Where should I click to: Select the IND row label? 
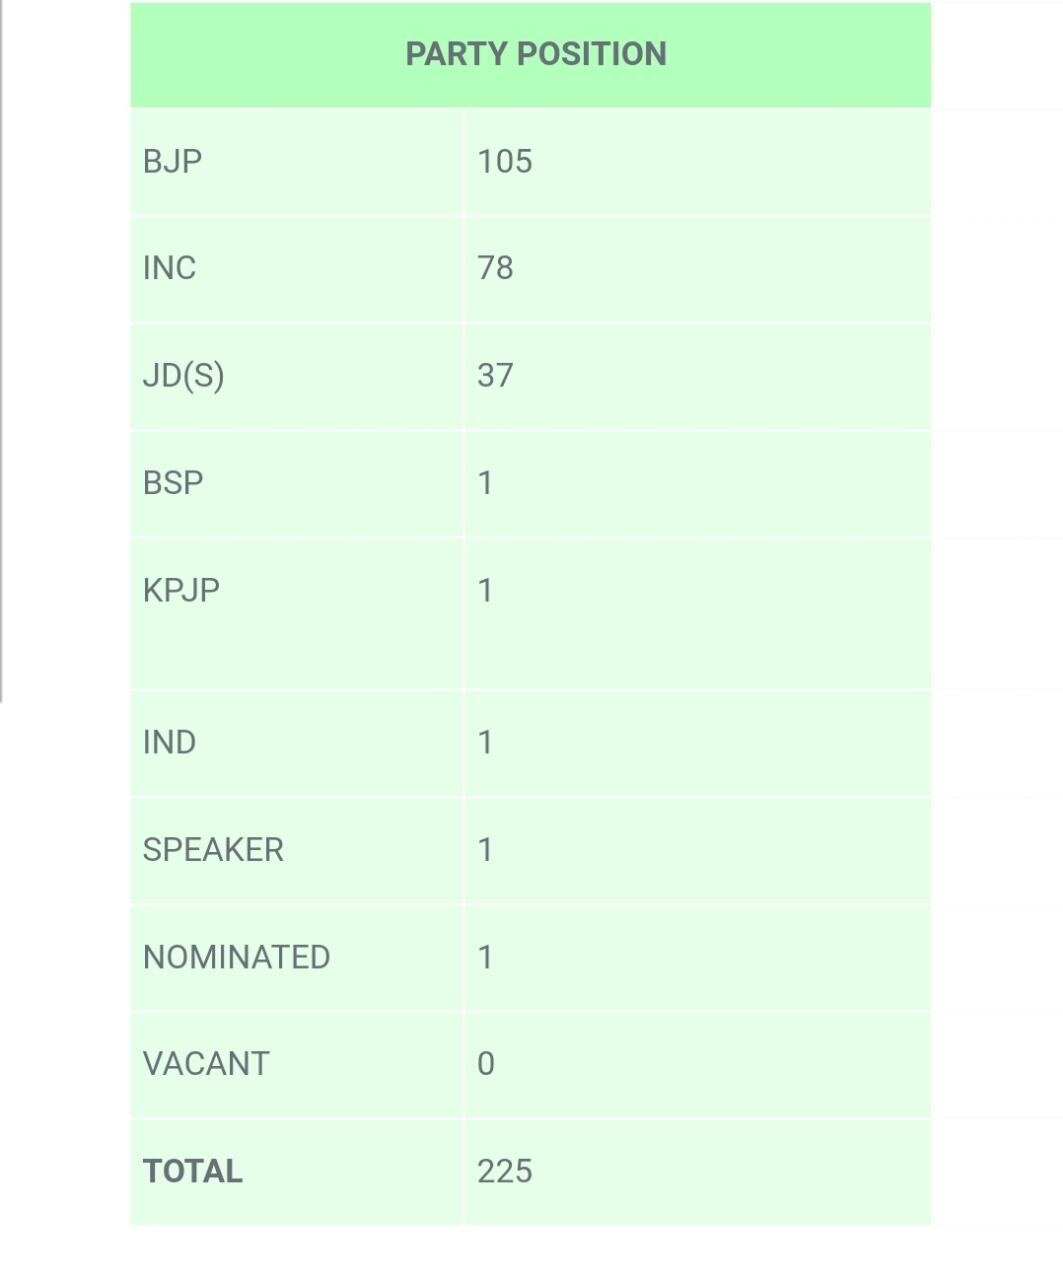tap(170, 742)
